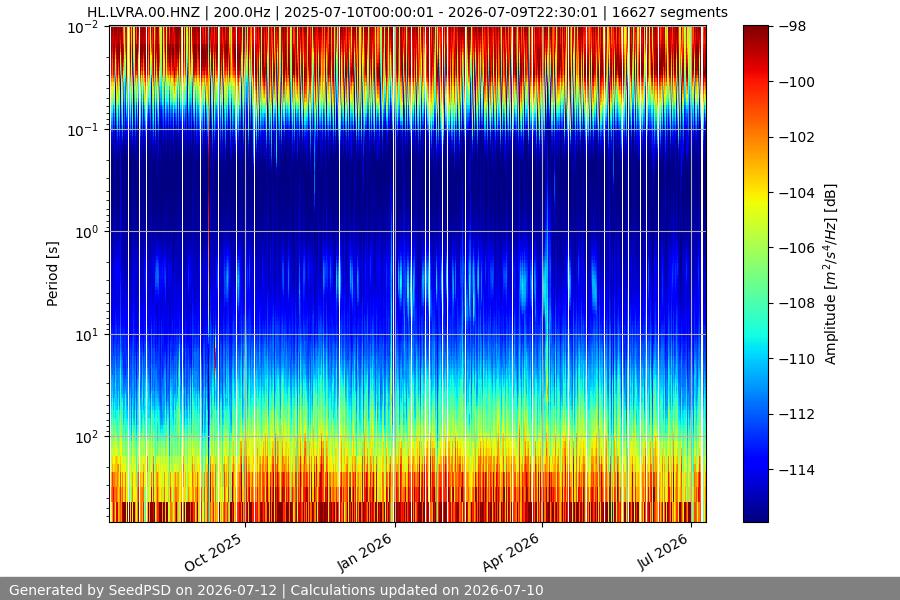Click the -106 colorbar tick label

[797, 248]
